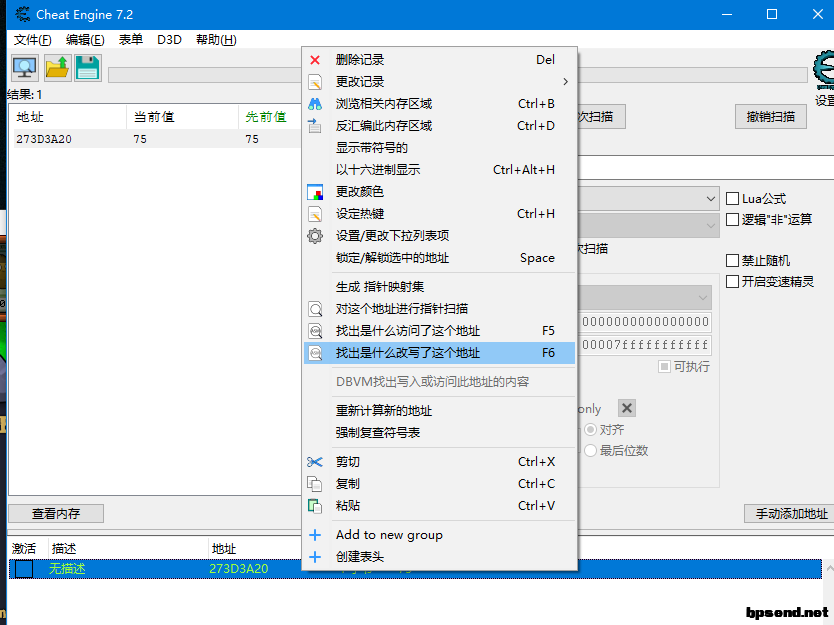Viewport: 834px width, 625px height.
Task: Select the 最后位数 radio button
Action: coord(590,451)
